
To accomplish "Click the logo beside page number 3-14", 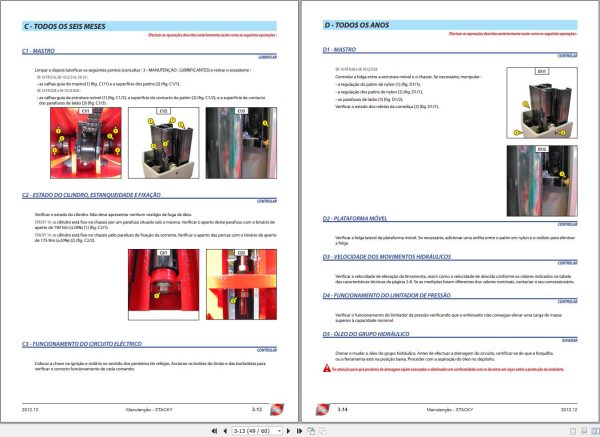I will pos(323,409).
